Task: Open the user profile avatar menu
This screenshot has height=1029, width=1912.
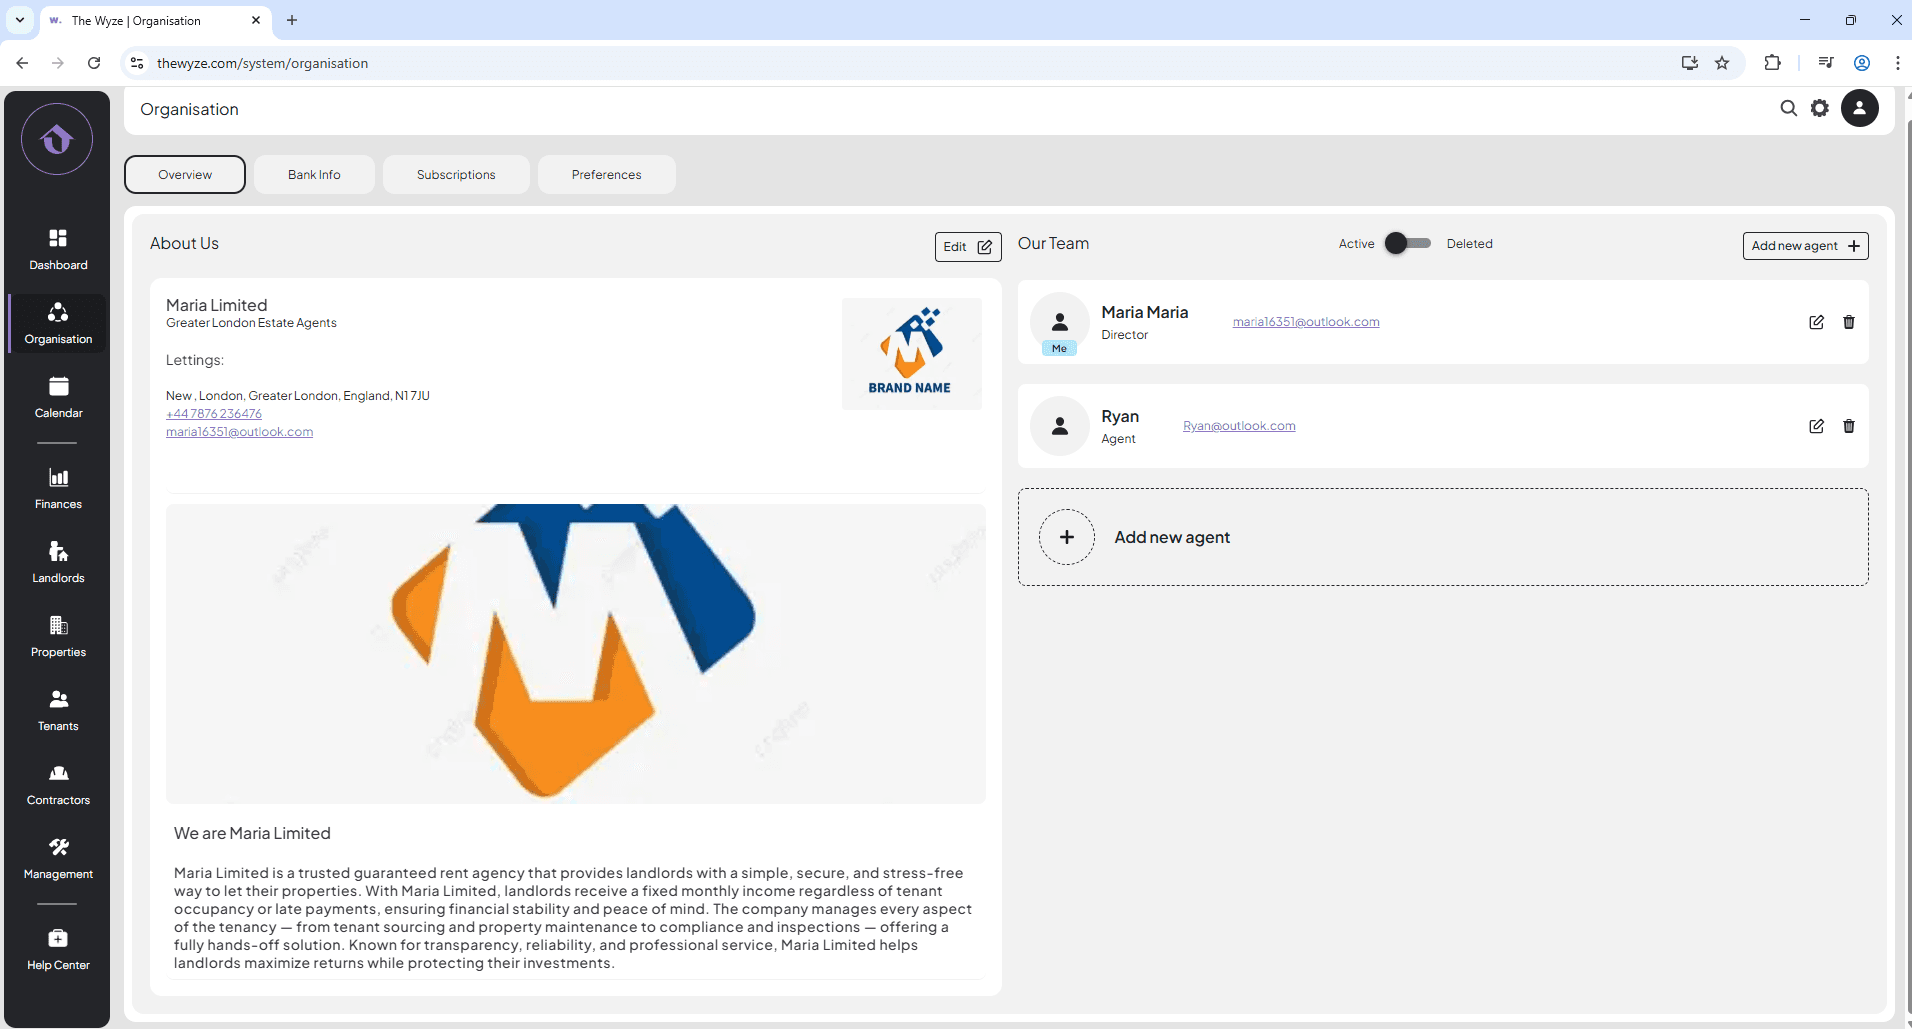Action: 1859,108
